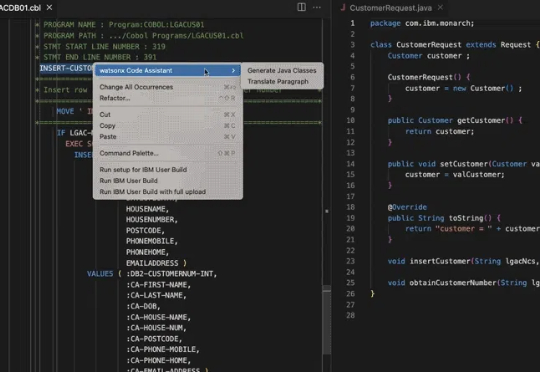Click 'HOUSENAME,' in COBOL code
This screenshot has width=540, height=372.
(147, 209)
